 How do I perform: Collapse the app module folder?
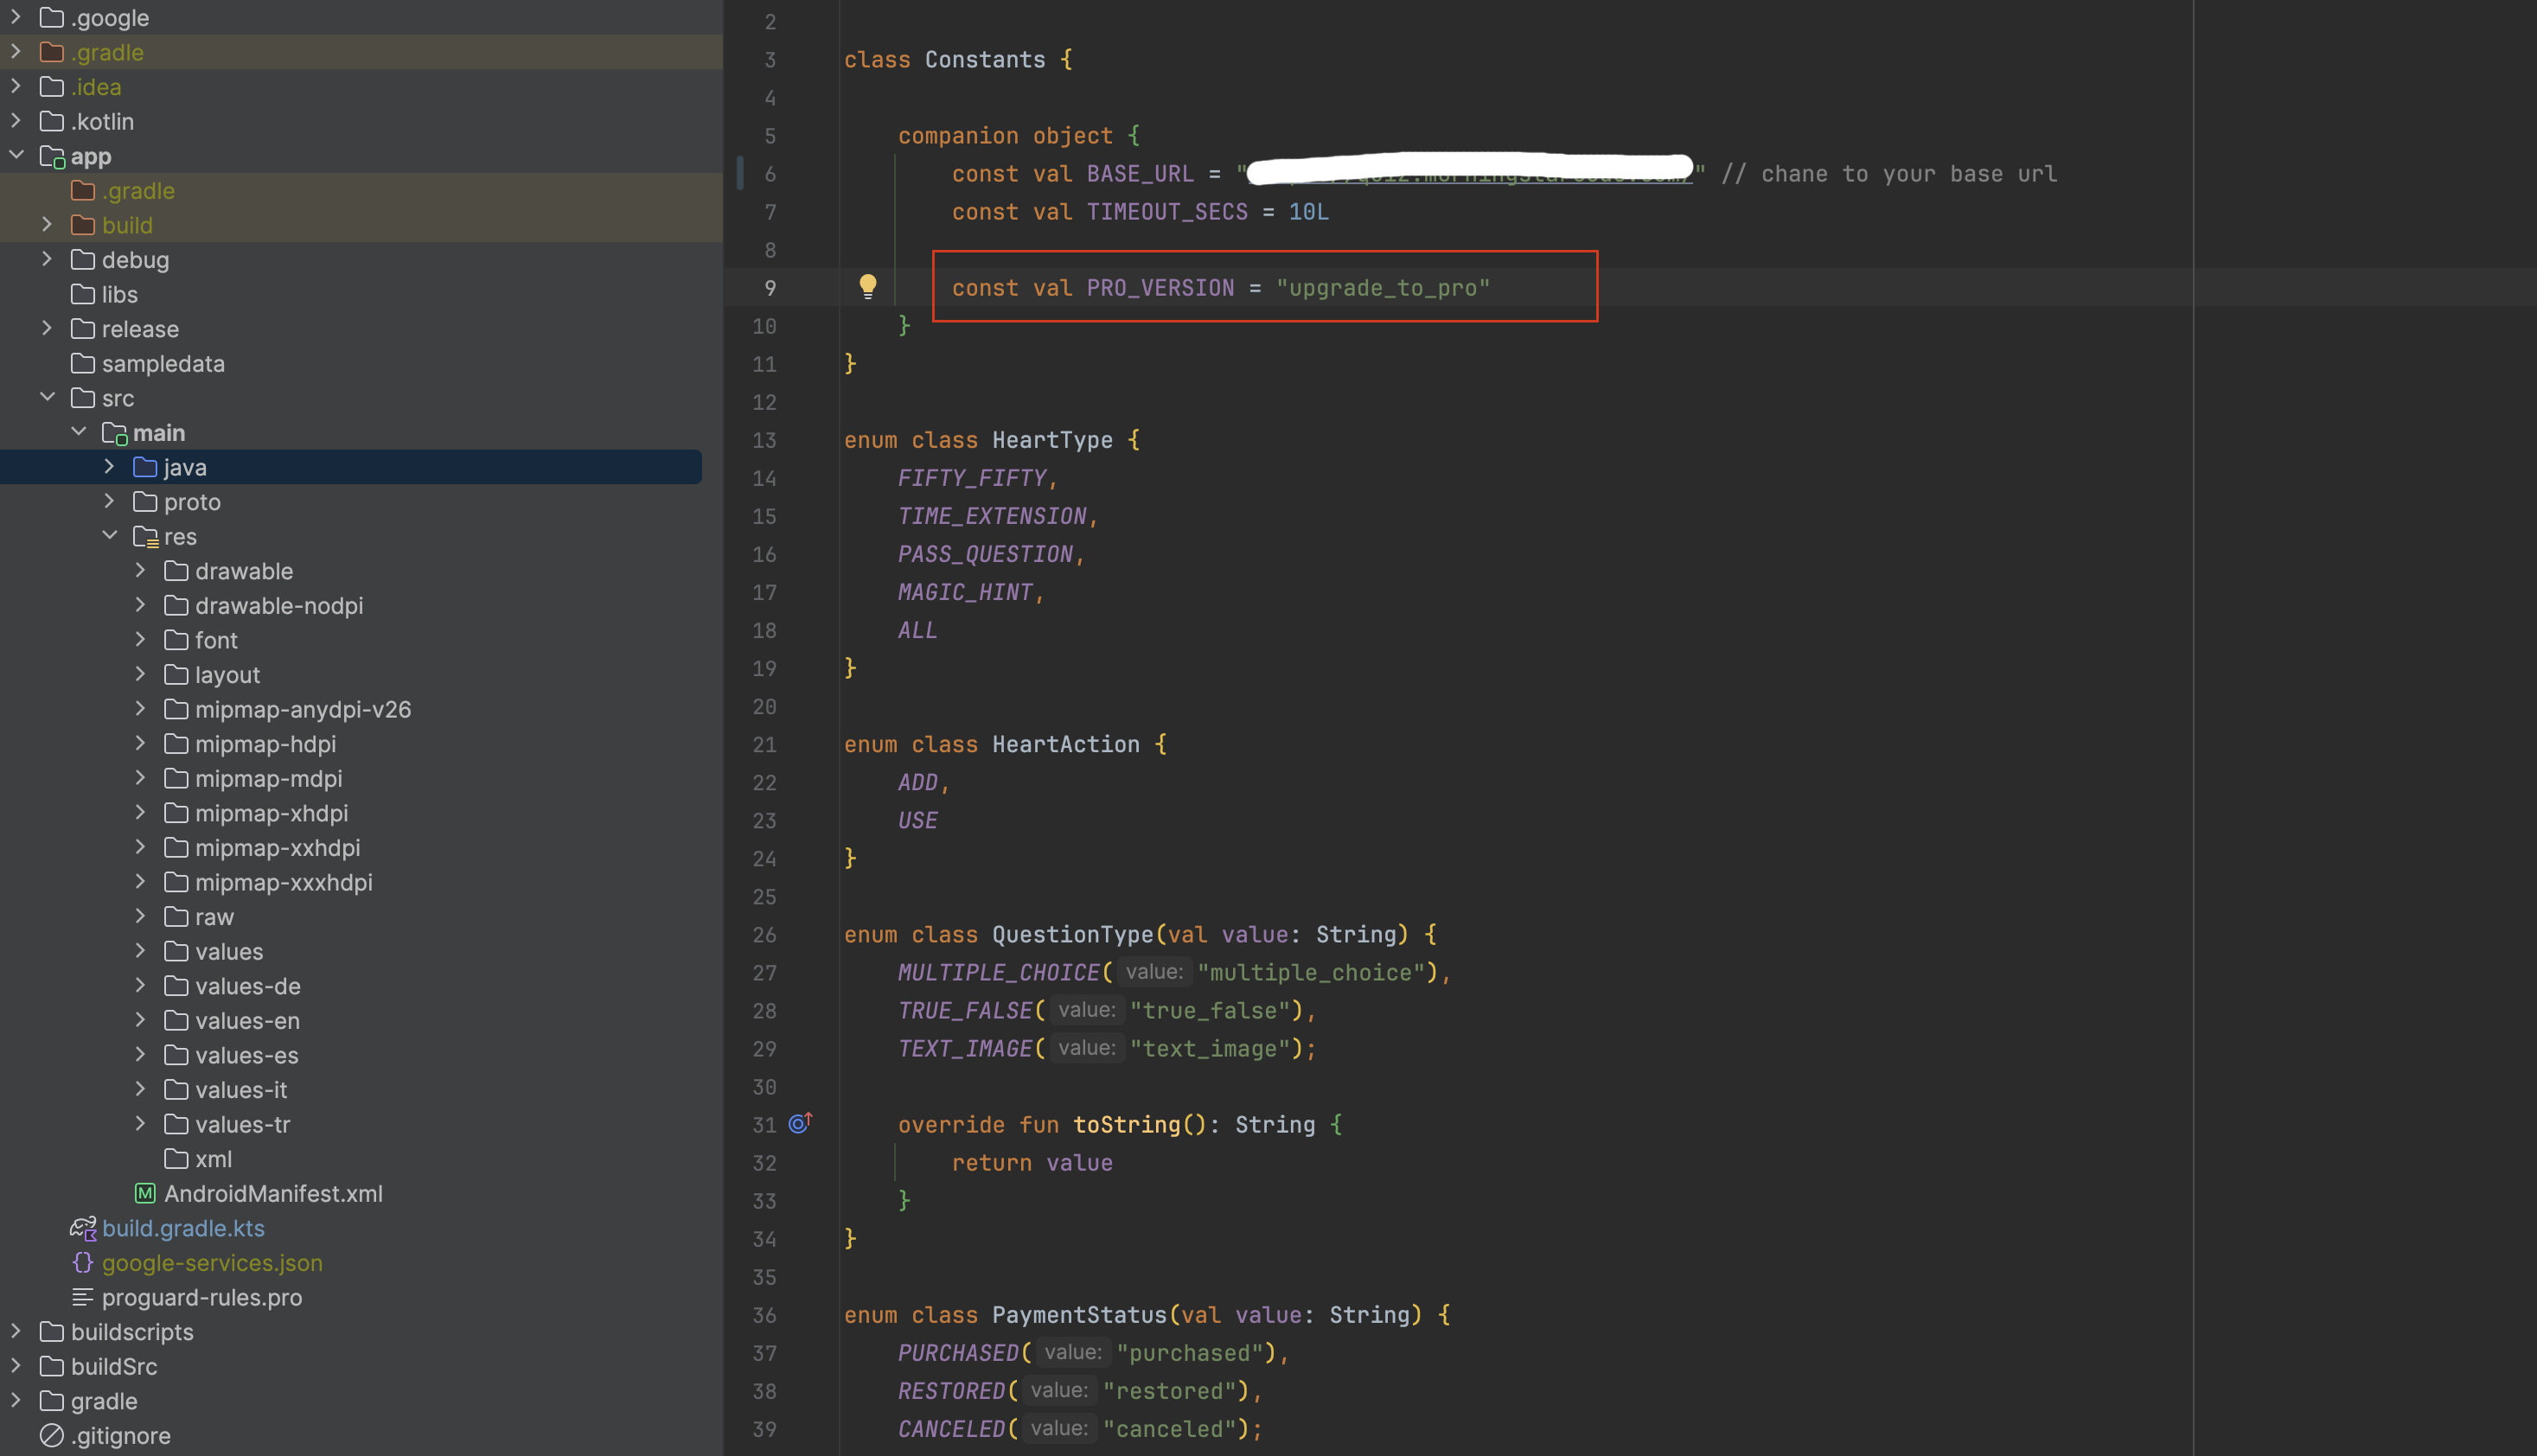coord(17,155)
